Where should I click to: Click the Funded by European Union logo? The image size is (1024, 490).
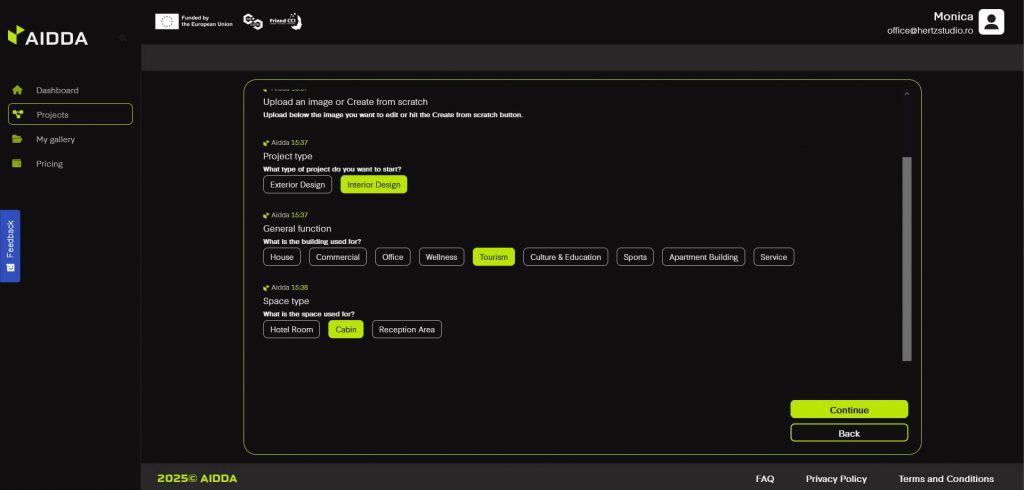tap(195, 21)
